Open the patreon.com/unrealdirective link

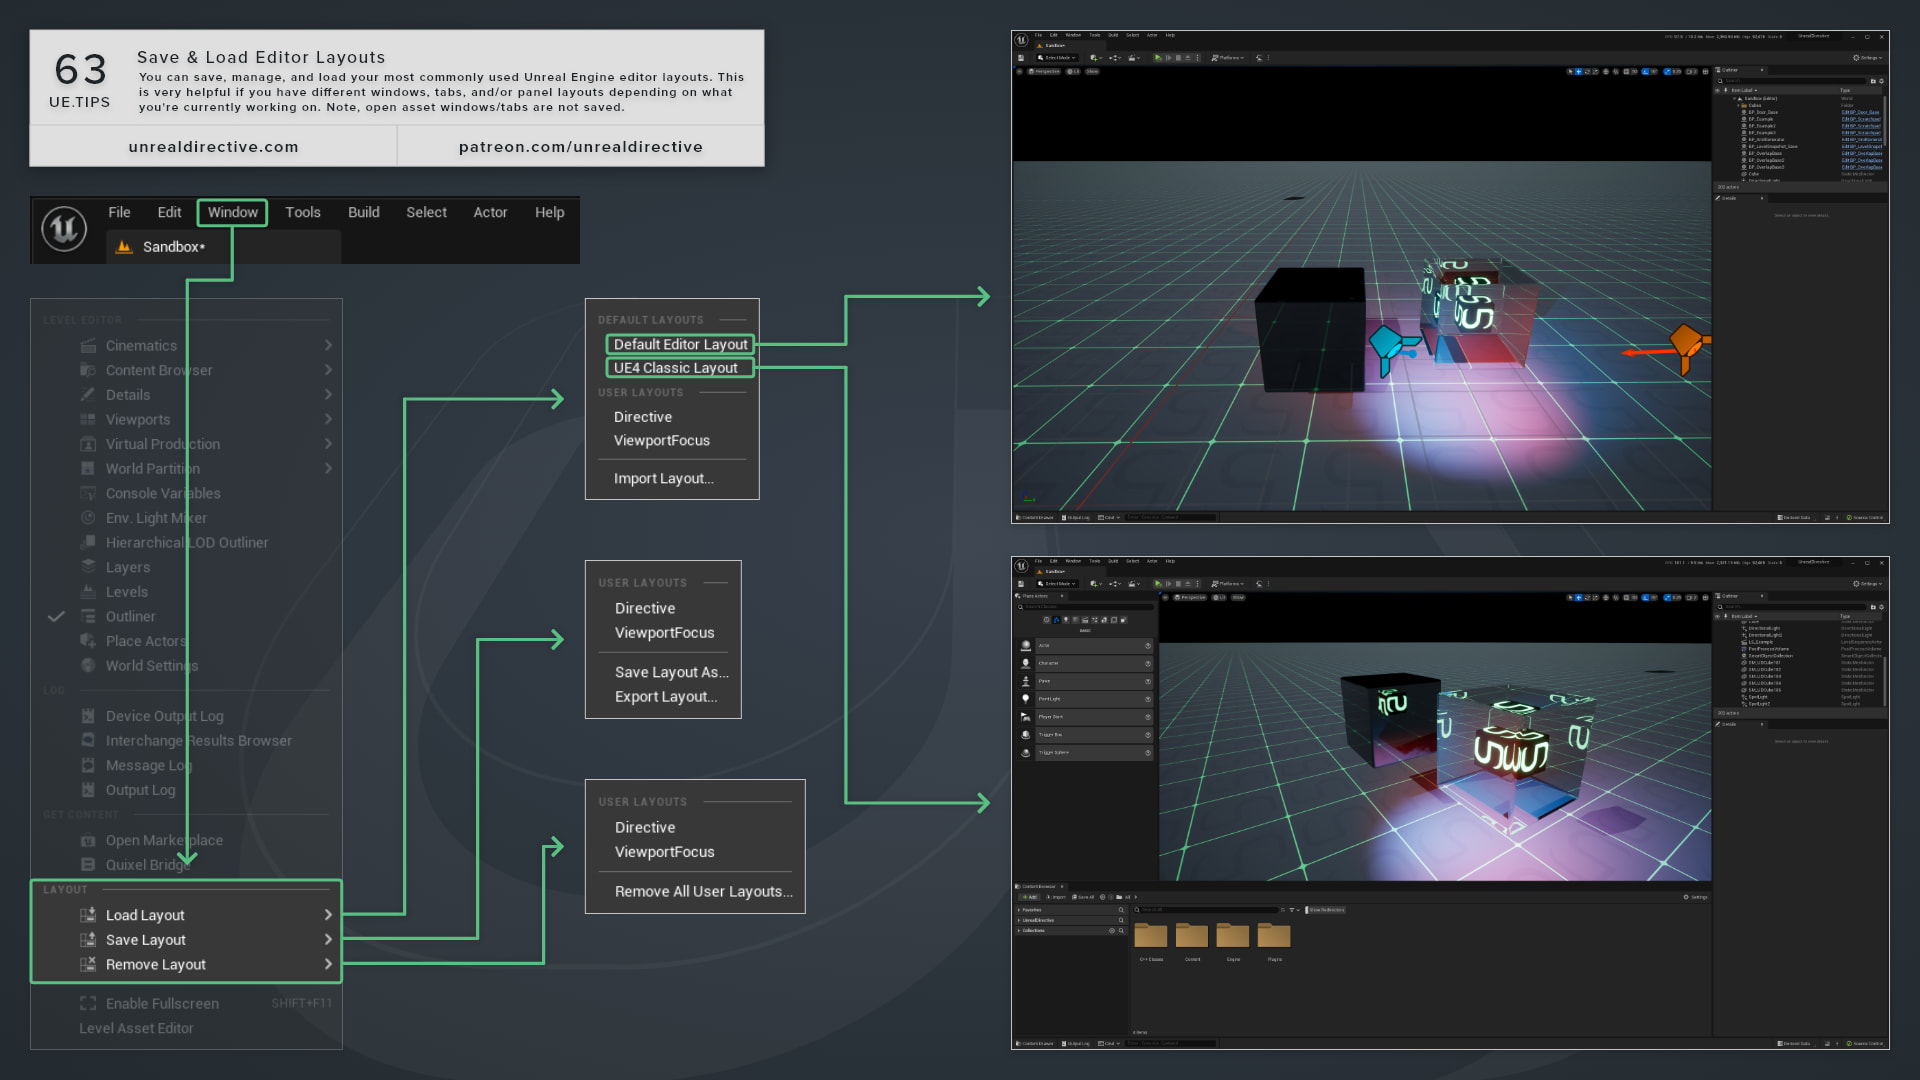[x=580, y=147]
